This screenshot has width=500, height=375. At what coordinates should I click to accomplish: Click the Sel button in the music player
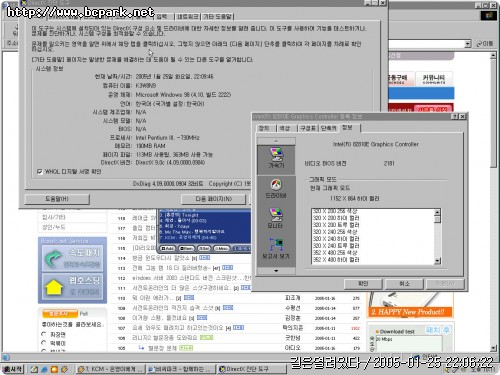click(204, 248)
